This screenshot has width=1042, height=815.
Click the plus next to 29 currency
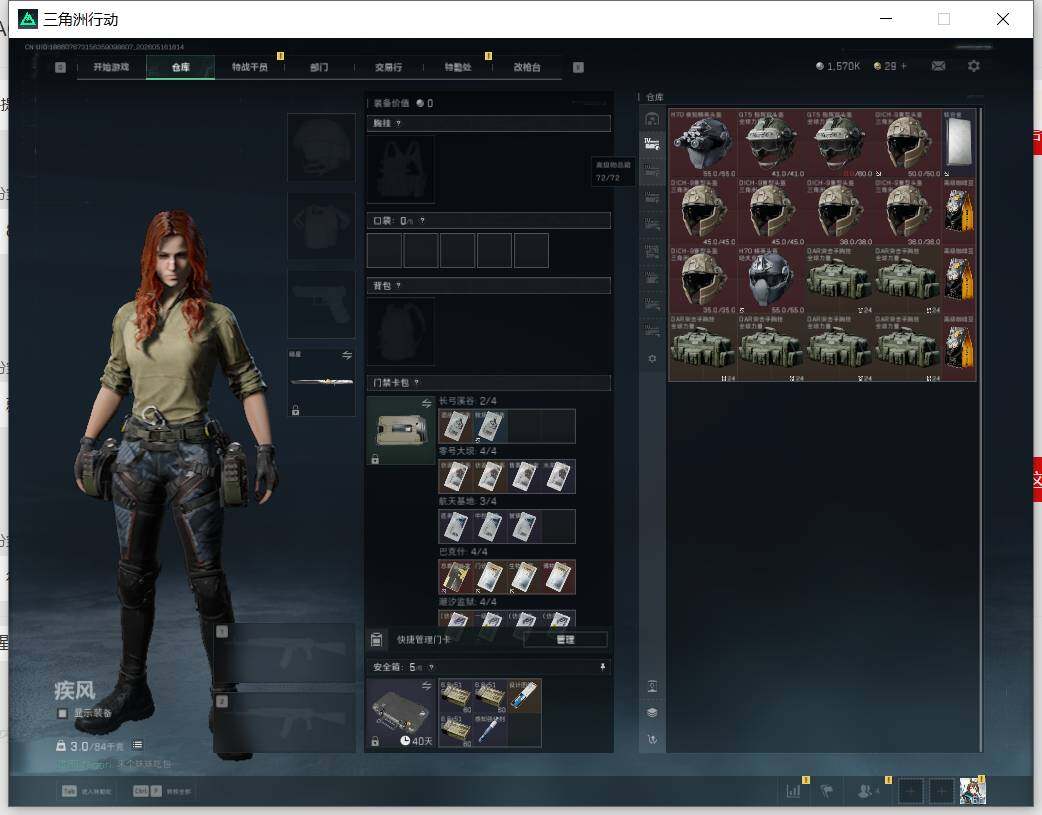tap(904, 66)
